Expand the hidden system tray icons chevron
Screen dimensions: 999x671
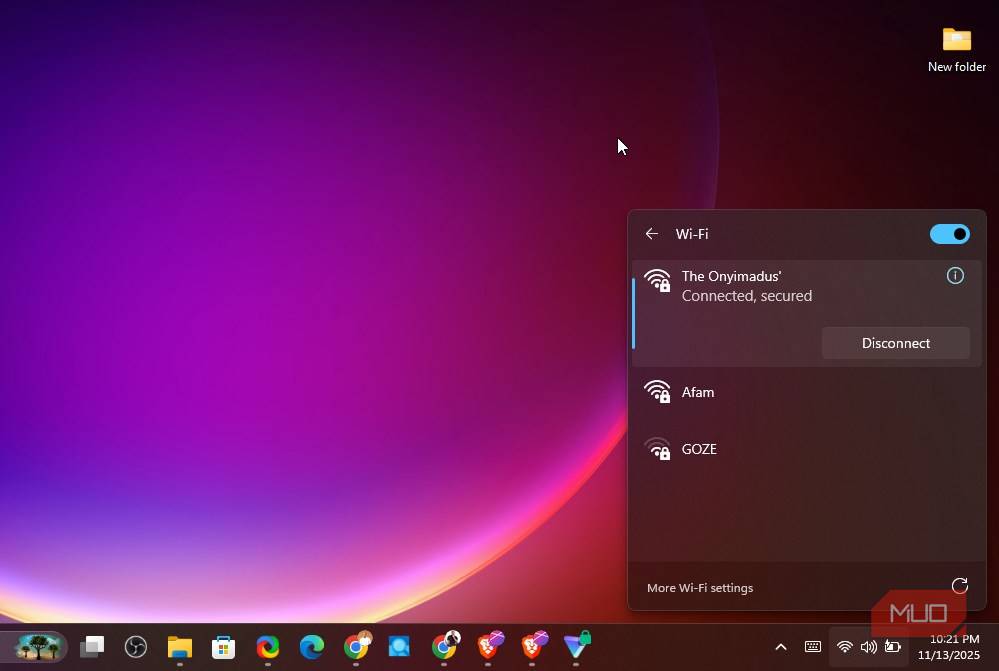click(x=781, y=647)
